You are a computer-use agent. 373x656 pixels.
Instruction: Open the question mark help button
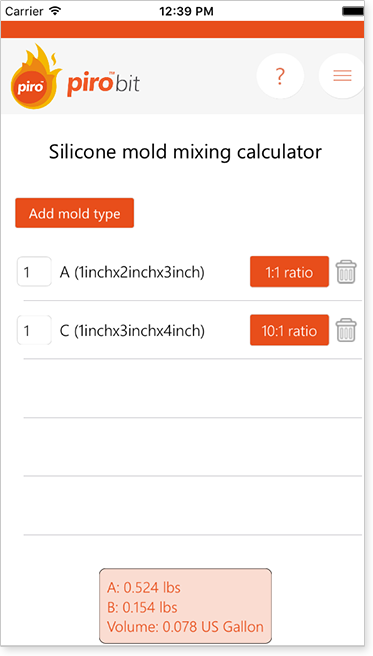pos(280,76)
